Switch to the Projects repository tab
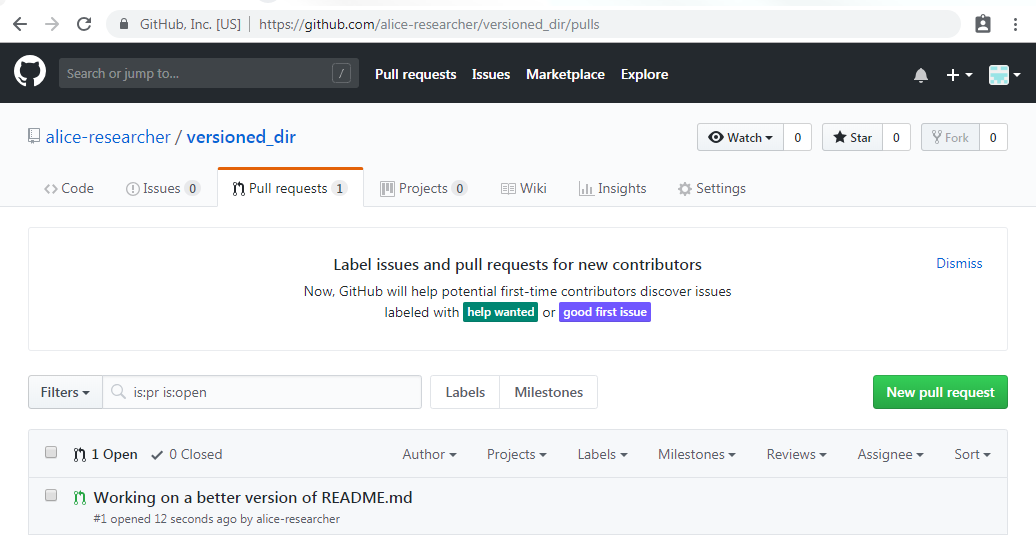 424,188
